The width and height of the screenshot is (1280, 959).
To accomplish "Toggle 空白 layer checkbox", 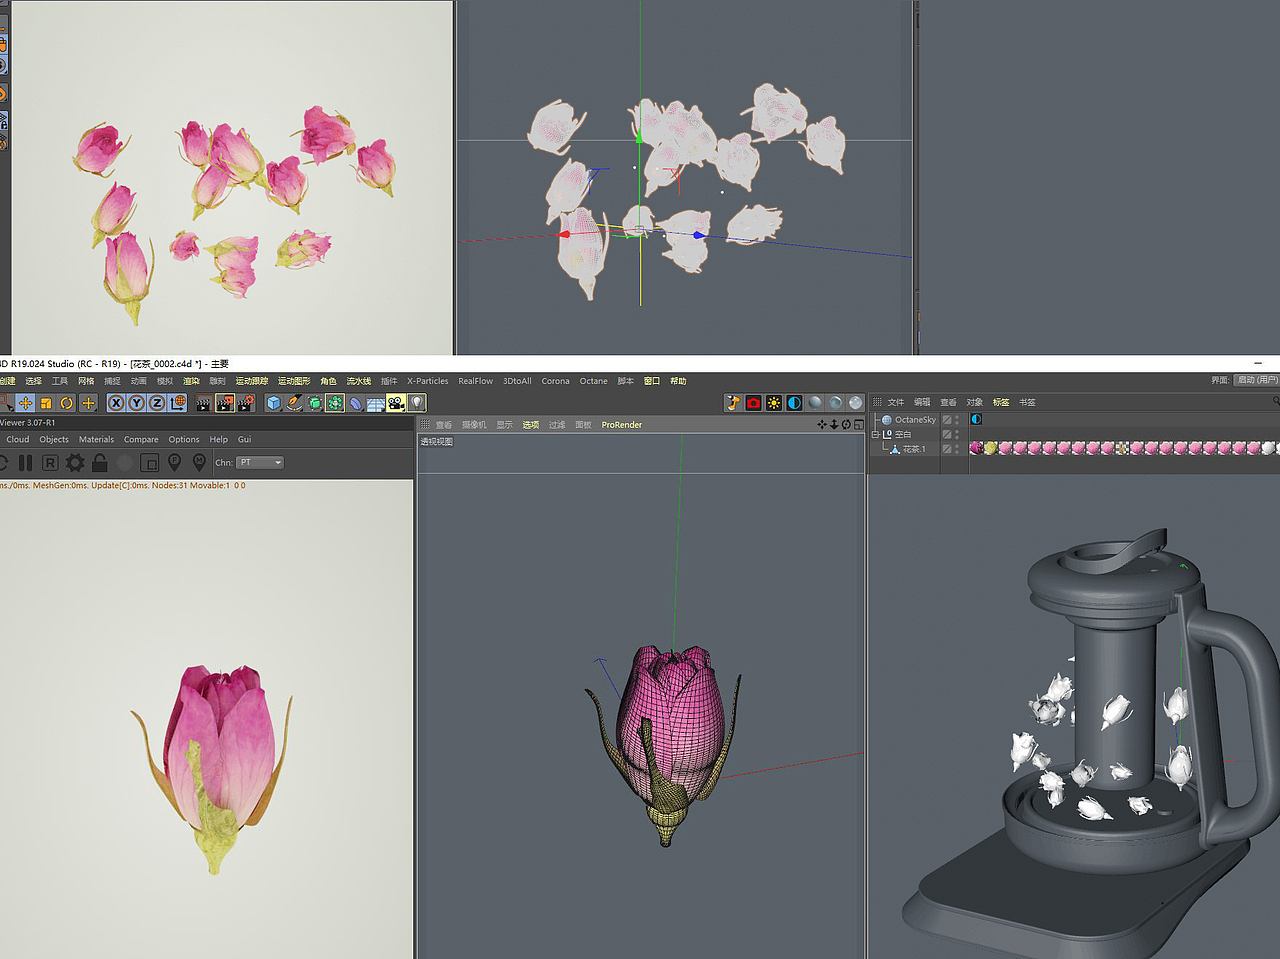I will click(x=947, y=434).
